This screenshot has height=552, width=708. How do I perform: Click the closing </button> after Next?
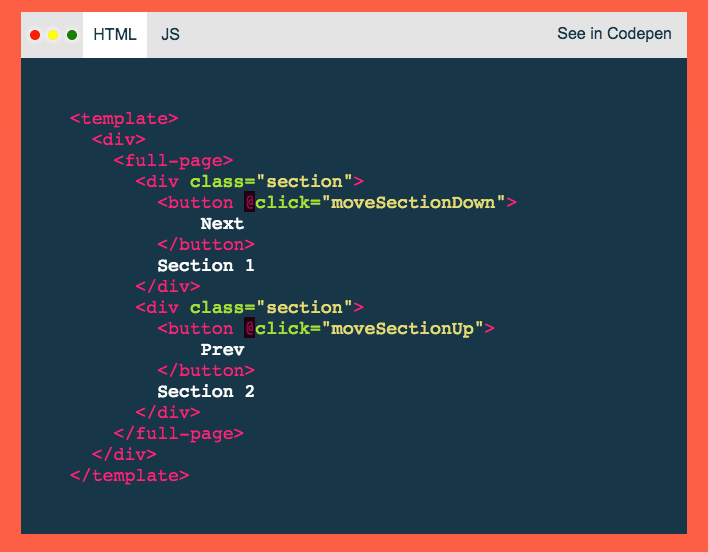click(206, 245)
